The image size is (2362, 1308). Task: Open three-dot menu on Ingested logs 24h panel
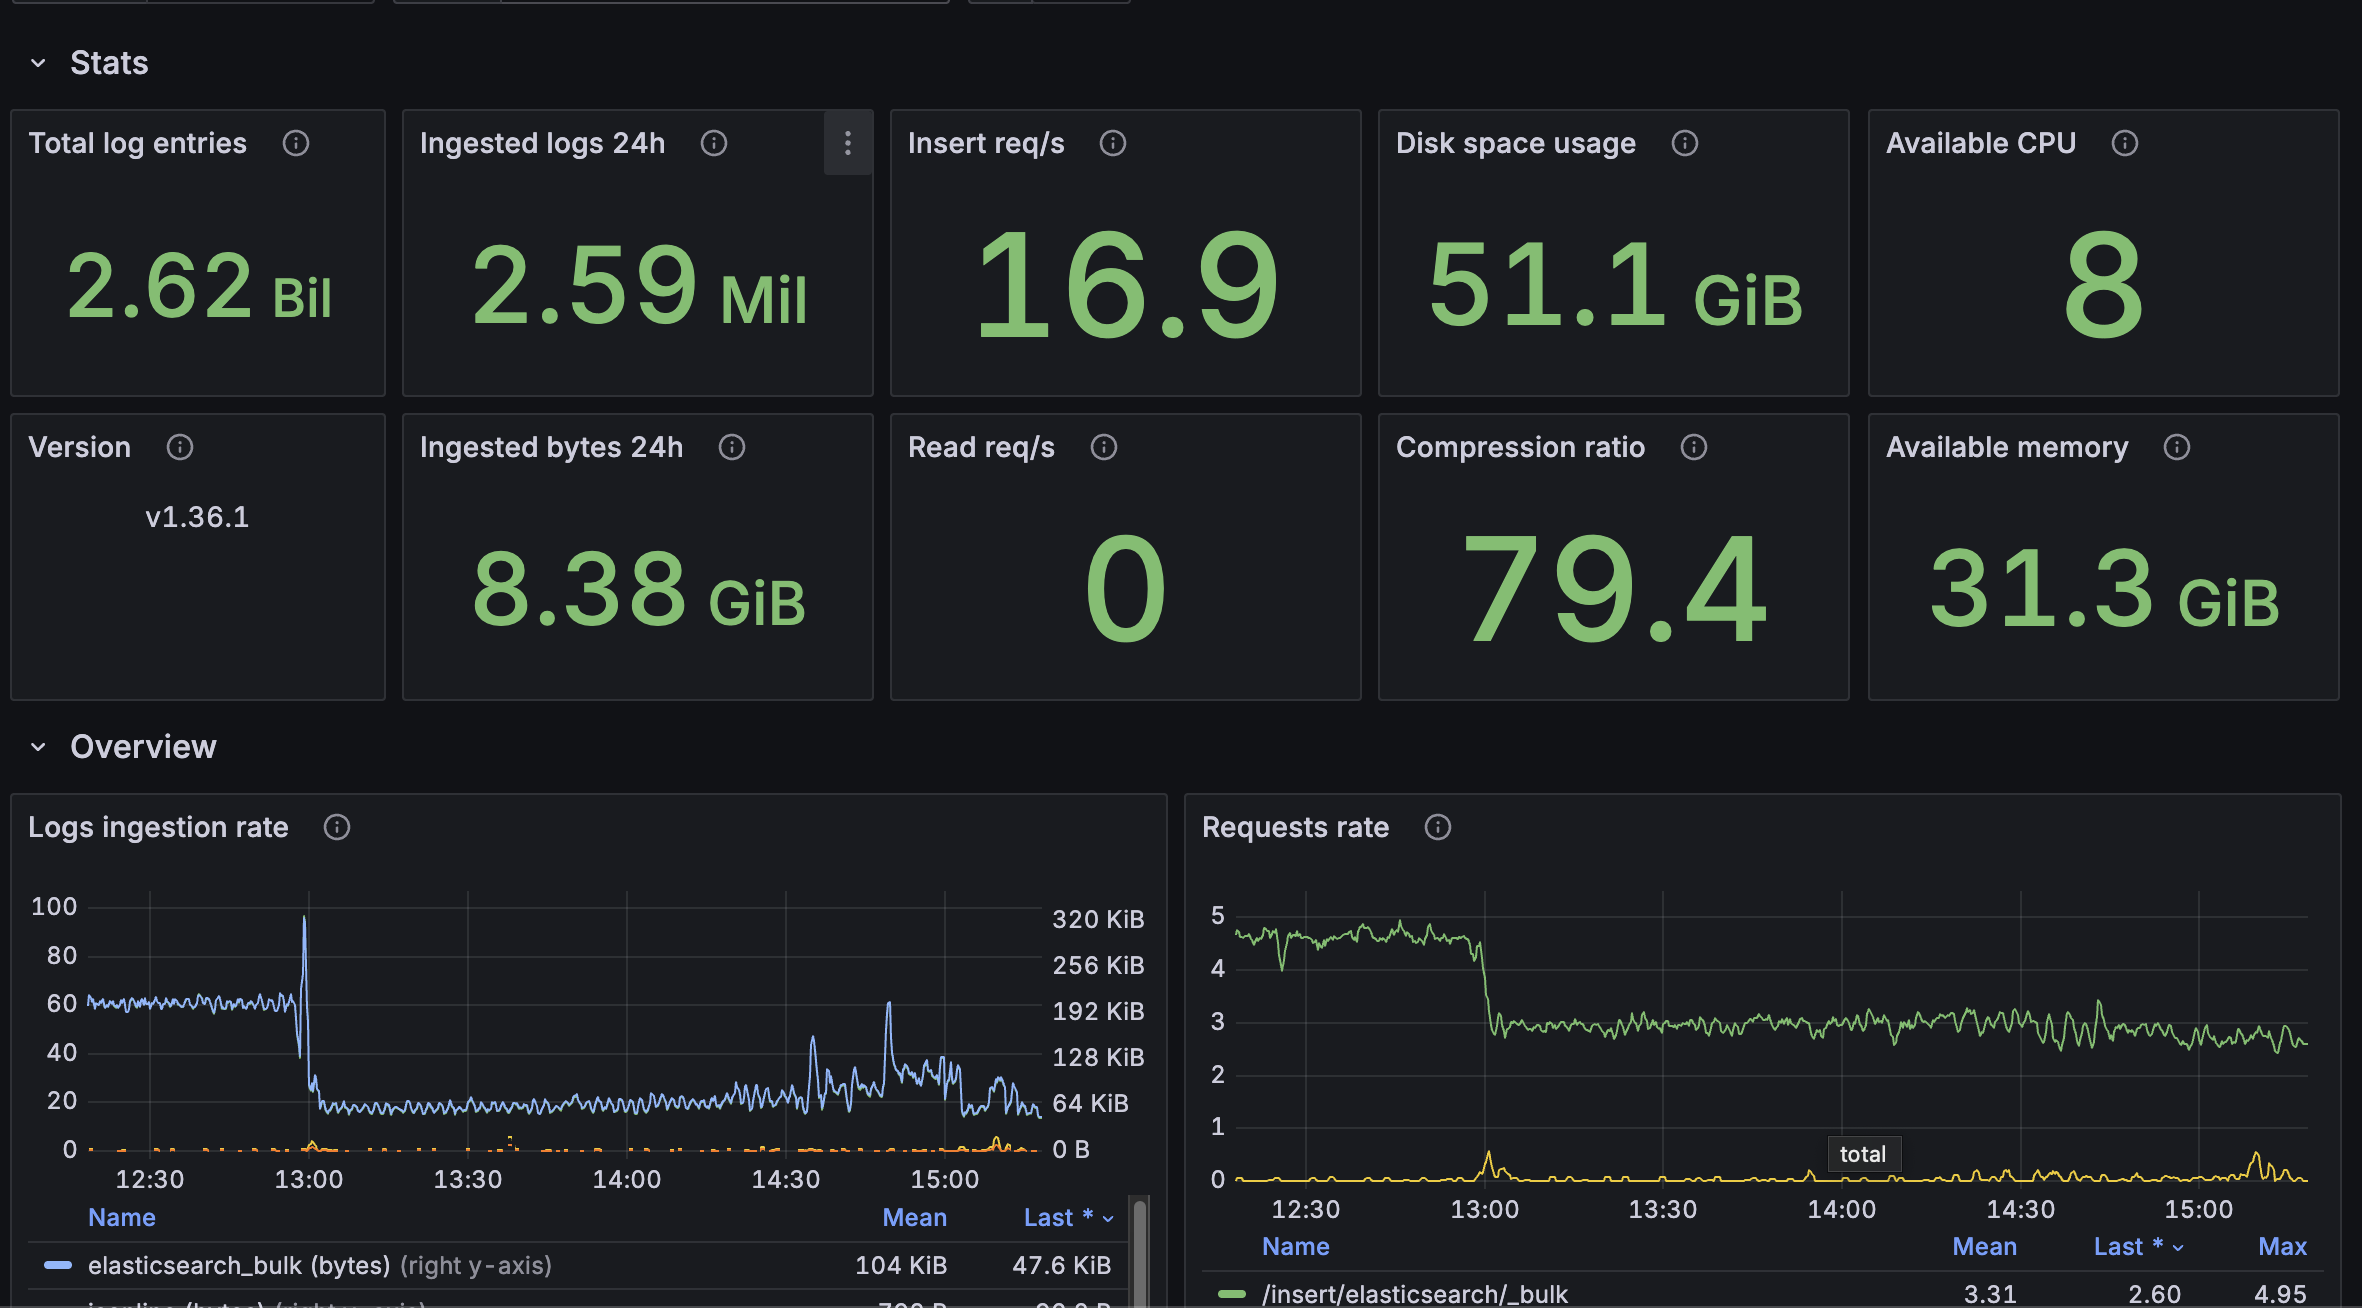(x=848, y=143)
